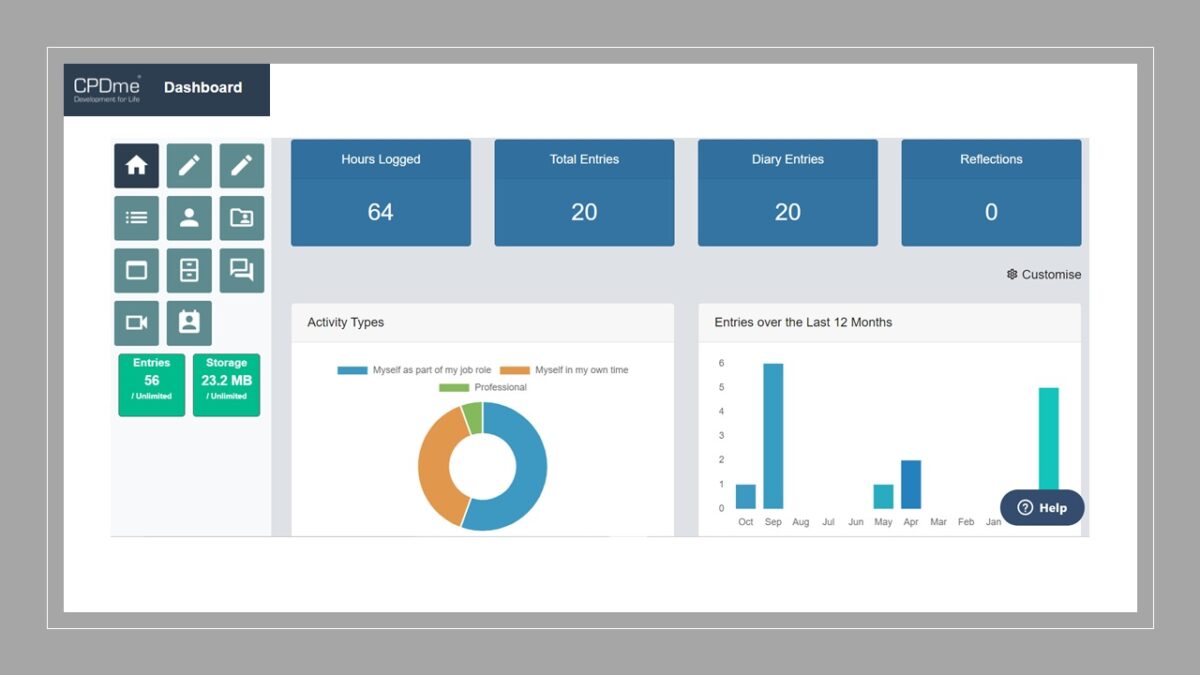Open the archive cabinet icon
Screen dimensions: 1200x675
click(189, 270)
